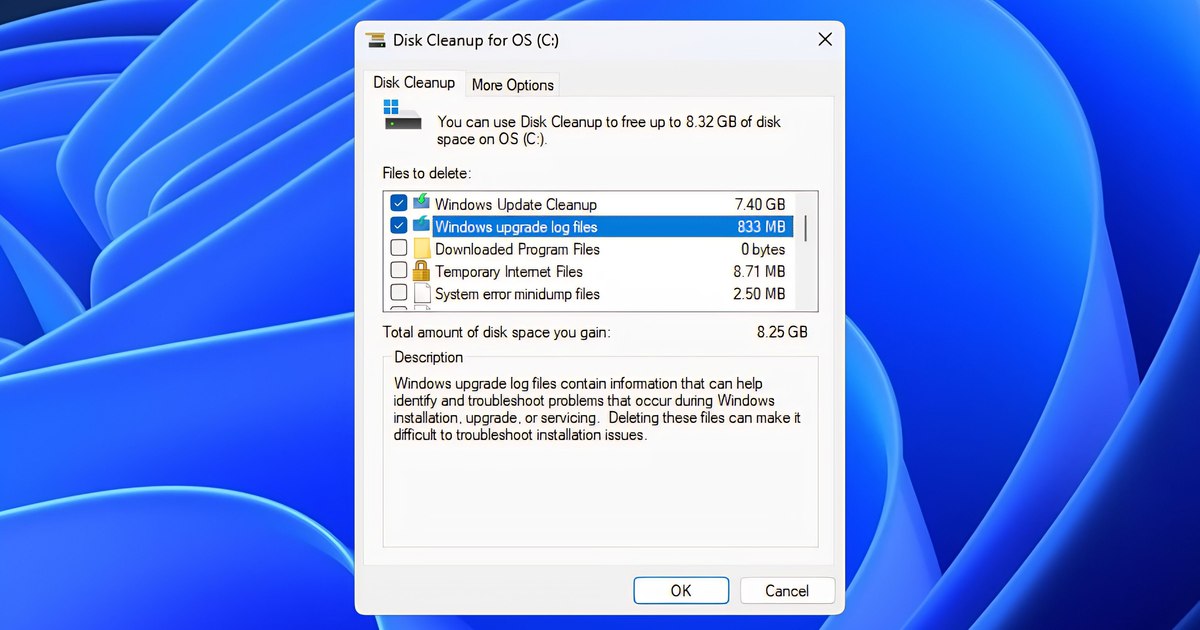The height and width of the screenshot is (630, 1200).
Task: Select the Windows upgrade log files row text
Action: (x=516, y=227)
